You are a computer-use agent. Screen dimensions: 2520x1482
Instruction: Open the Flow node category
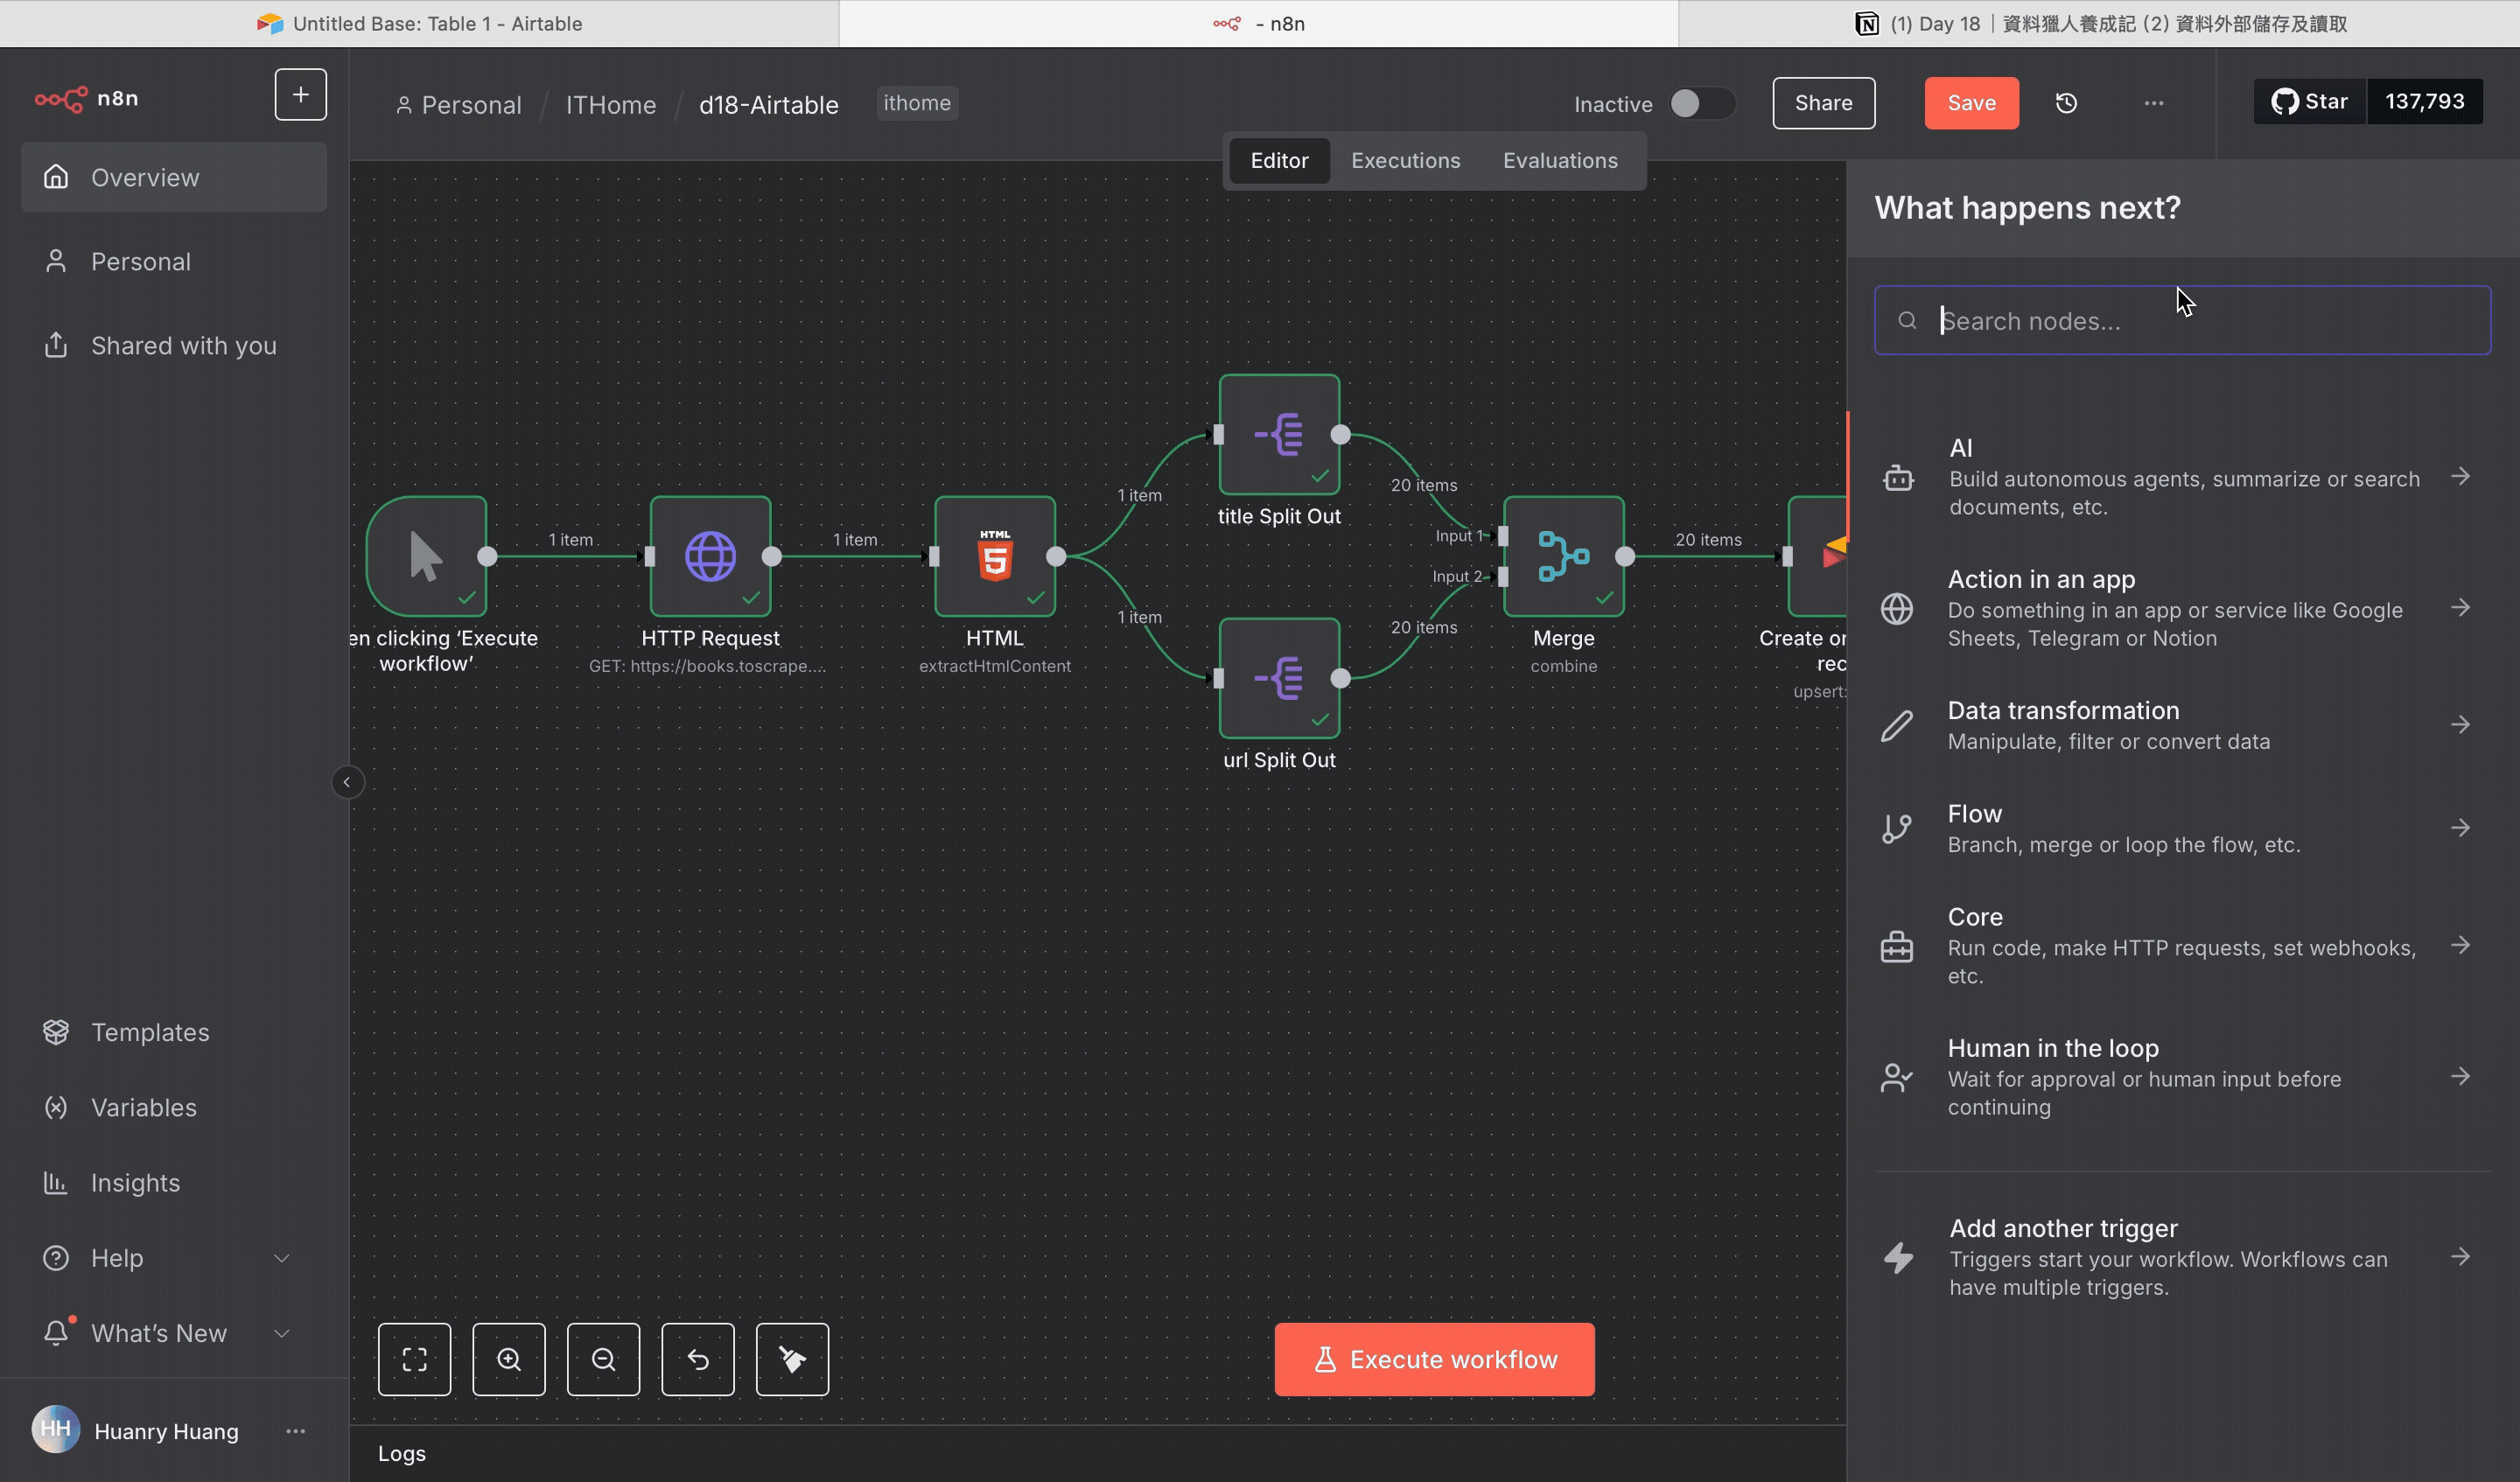[x=2182, y=828]
